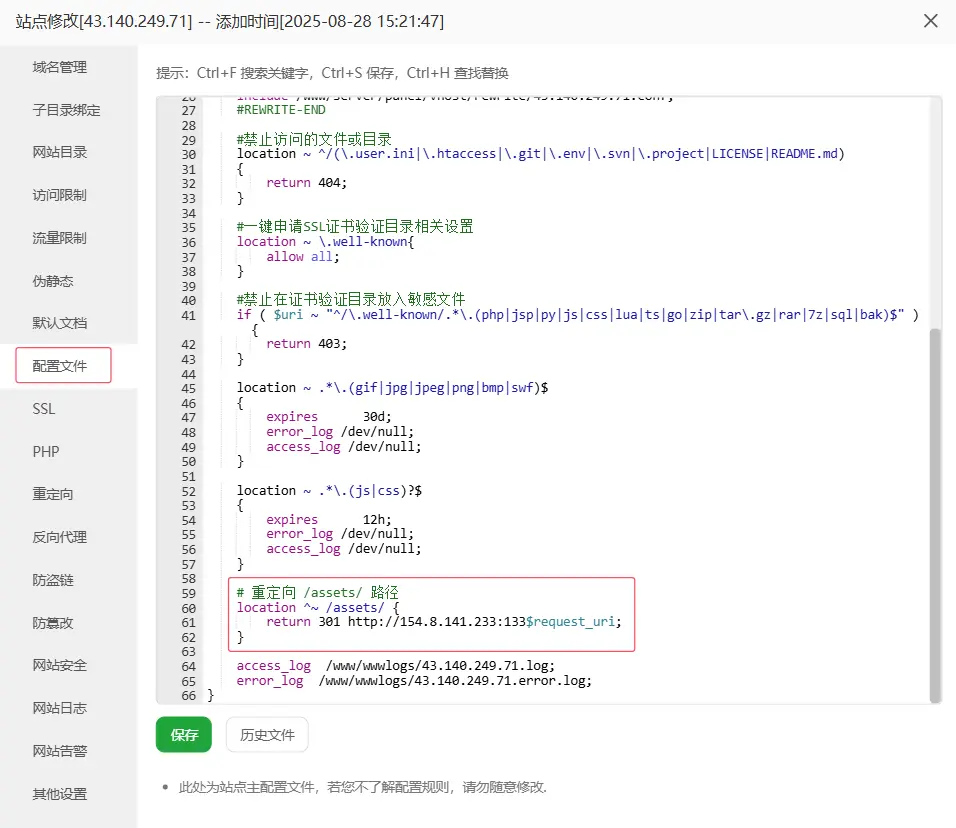Click 'location ~ \.well-known{' line
The image size is (956, 828).
tap(326, 242)
